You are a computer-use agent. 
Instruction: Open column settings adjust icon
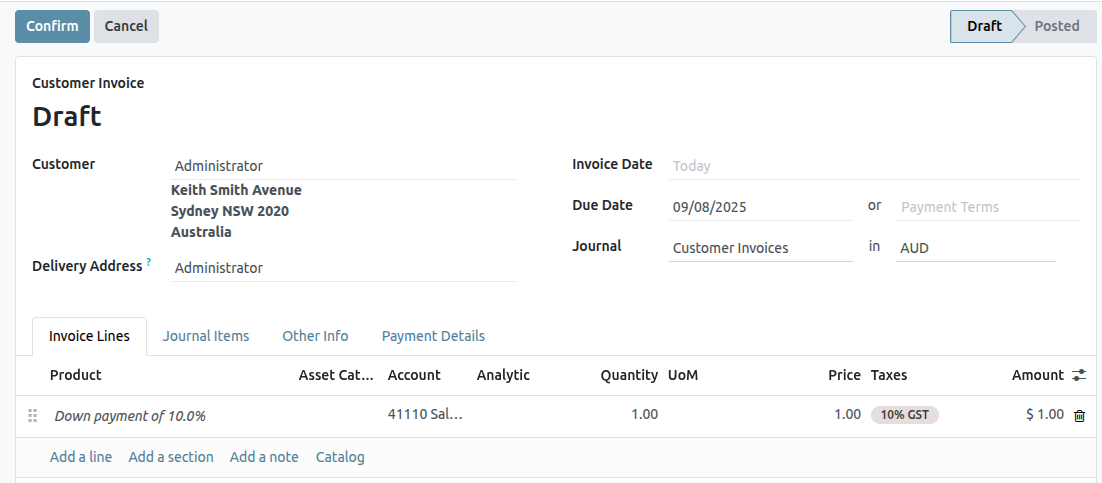click(x=1079, y=375)
